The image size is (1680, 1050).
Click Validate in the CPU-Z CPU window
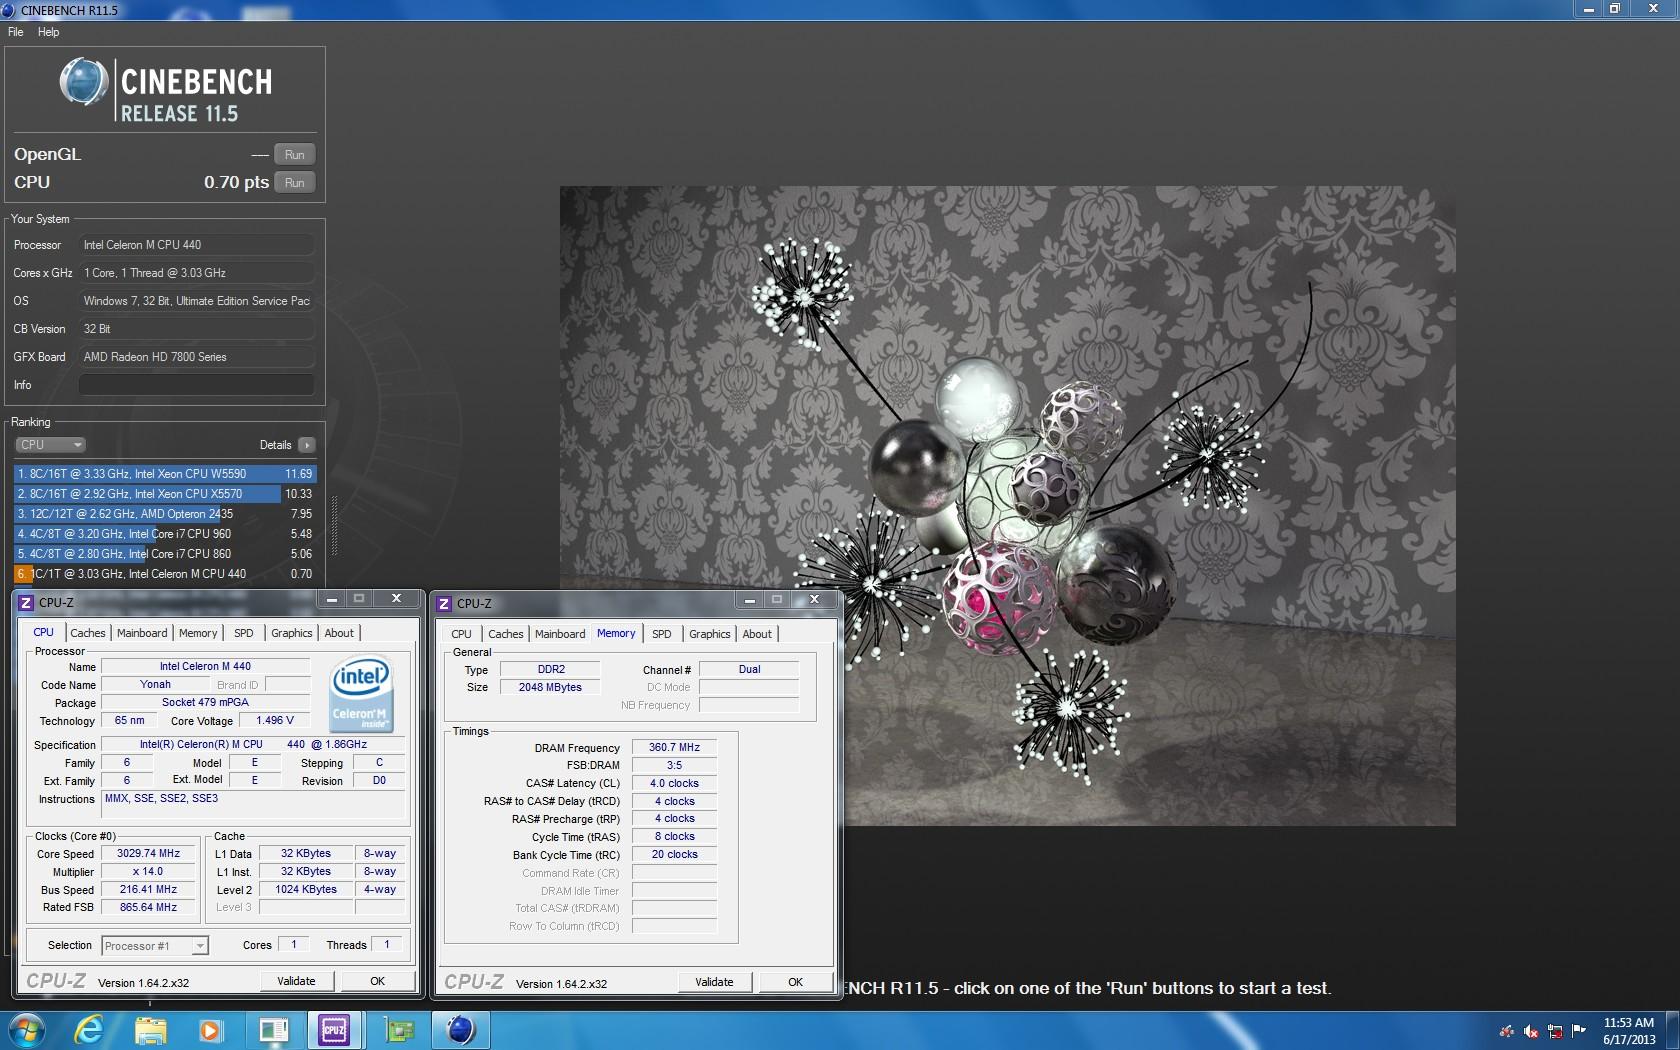296,981
